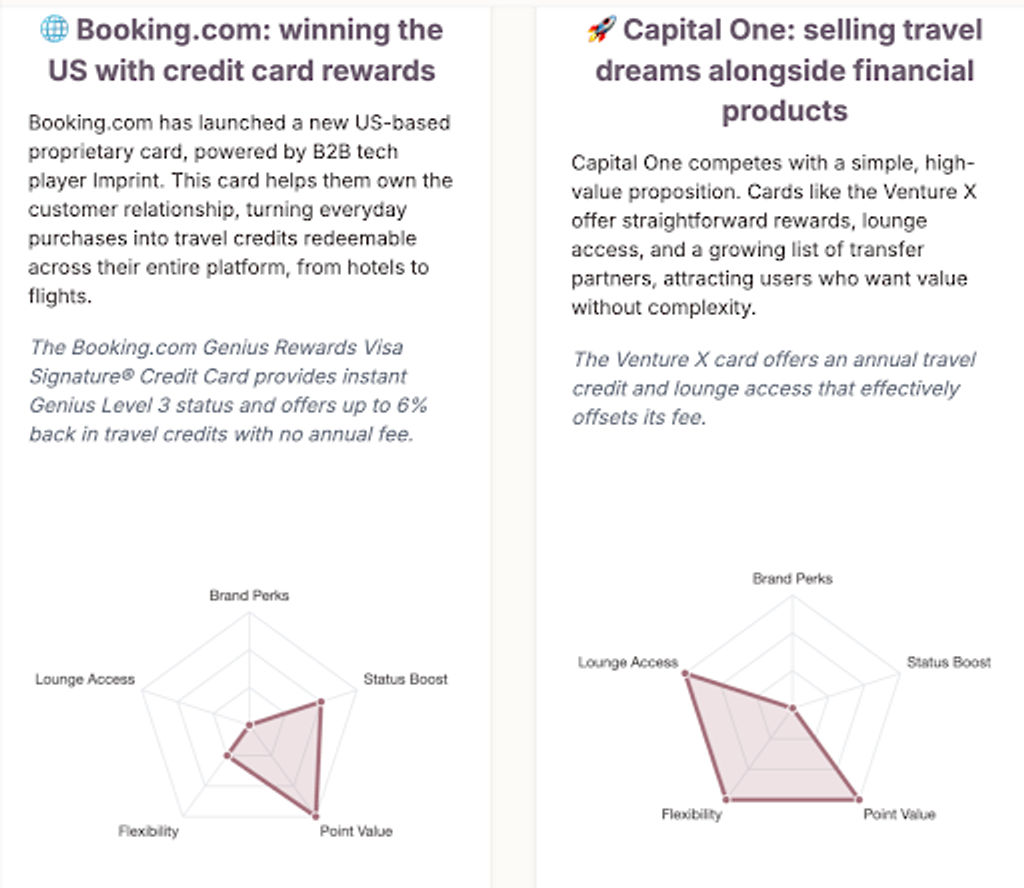Click the globe icon beside Booking.com heading

click(x=54, y=29)
